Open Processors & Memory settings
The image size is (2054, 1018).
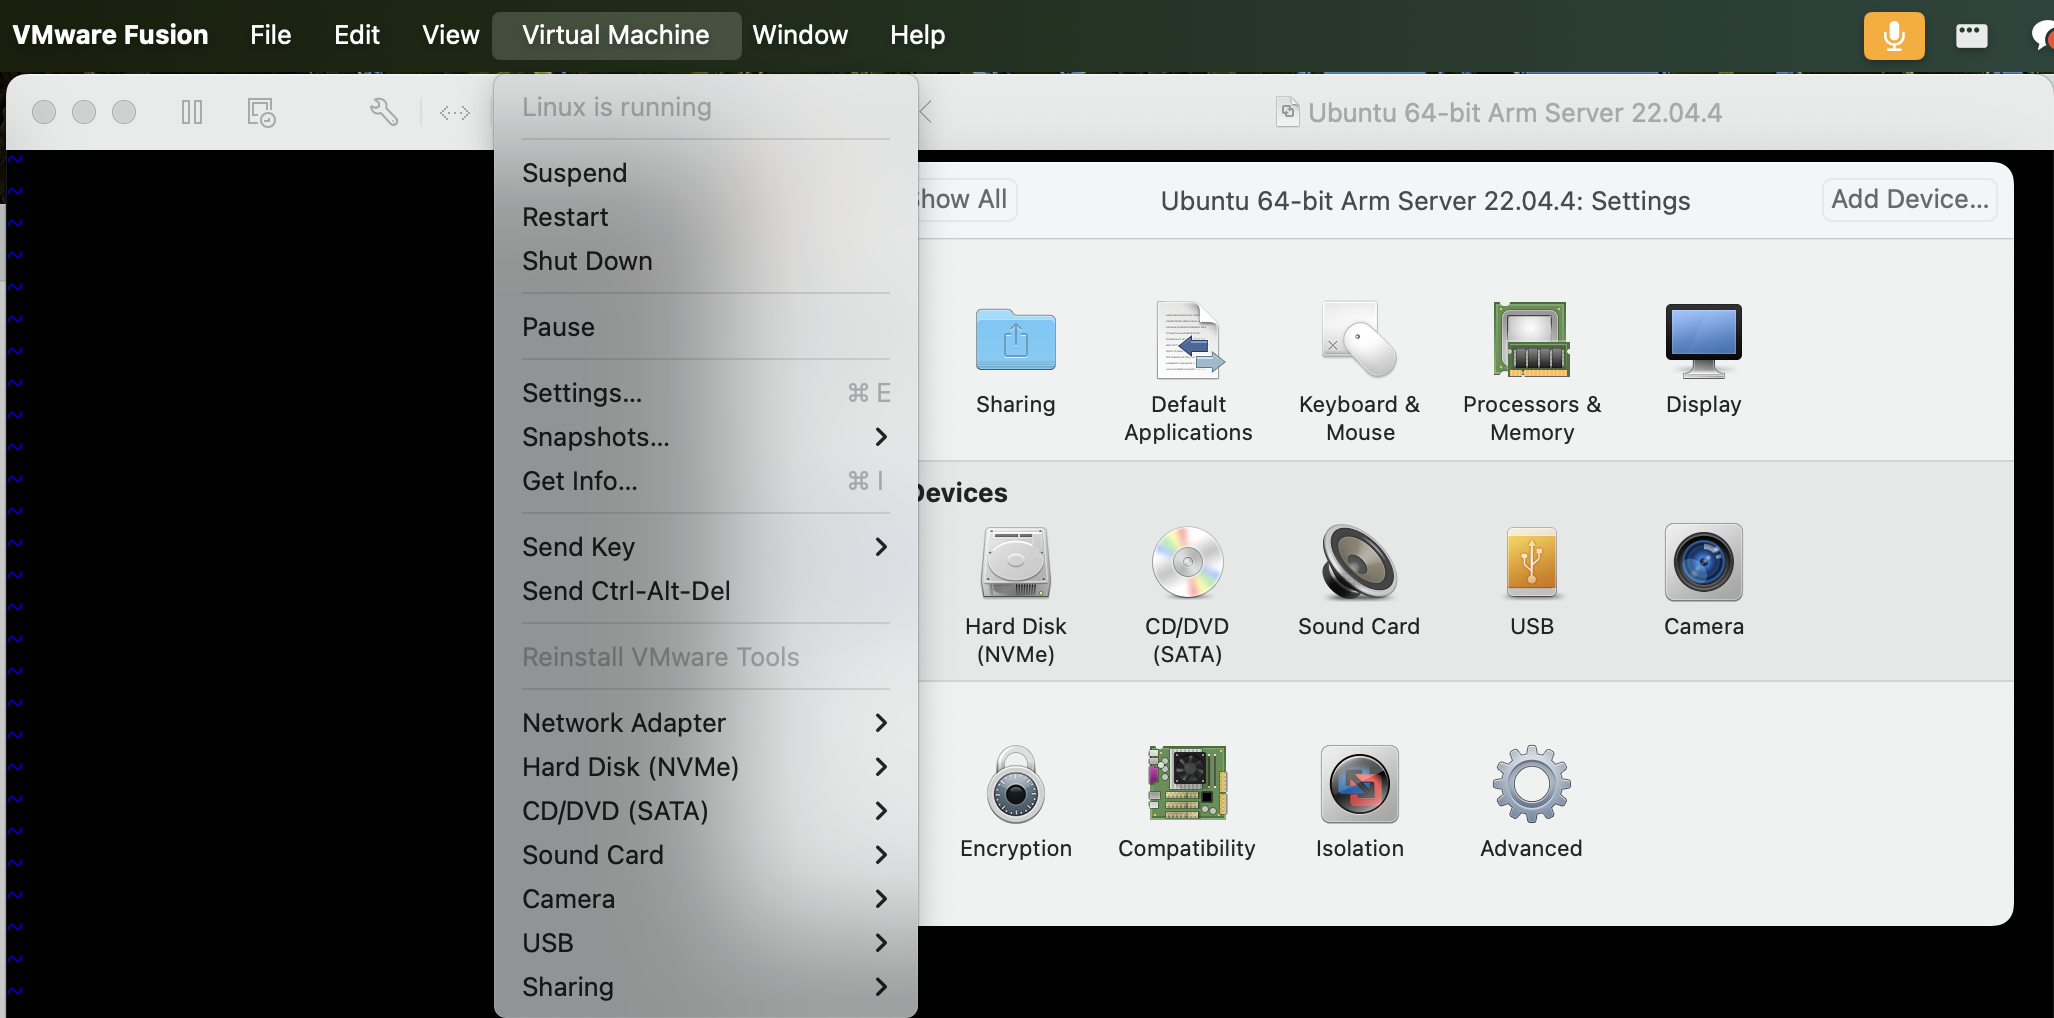click(1531, 340)
